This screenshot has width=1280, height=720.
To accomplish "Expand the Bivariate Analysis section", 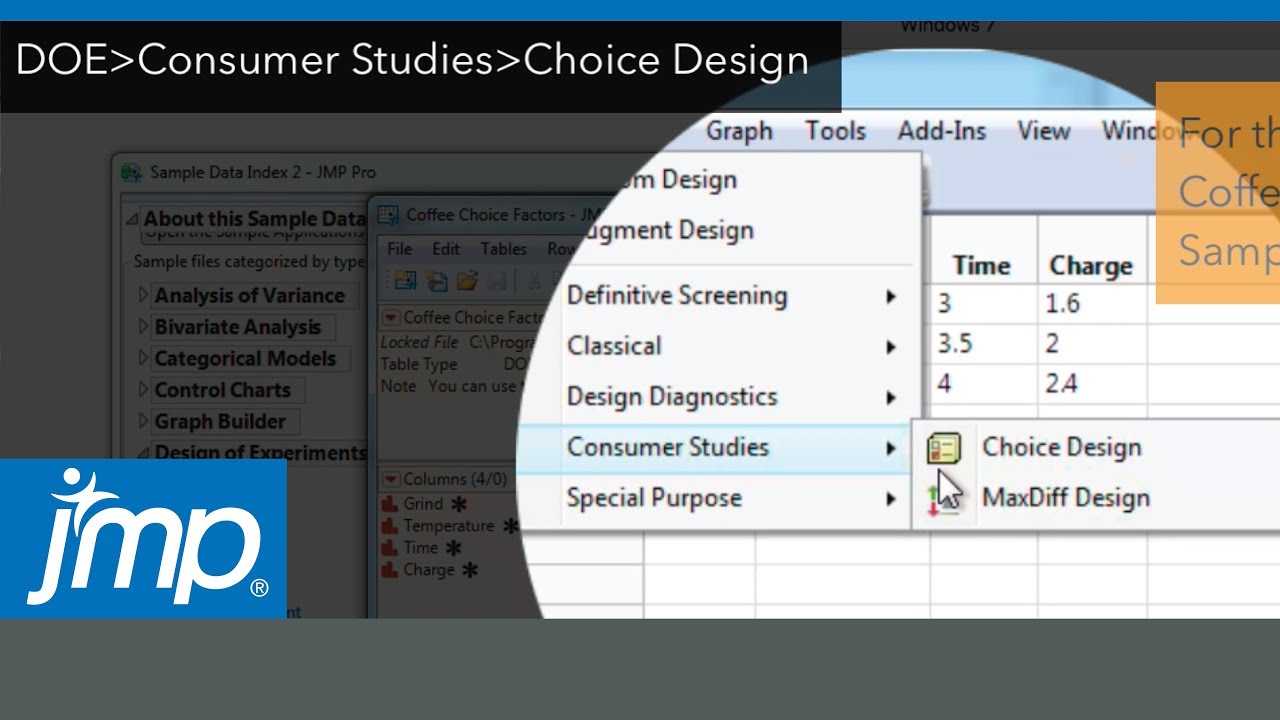I will (x=143, y=327).
